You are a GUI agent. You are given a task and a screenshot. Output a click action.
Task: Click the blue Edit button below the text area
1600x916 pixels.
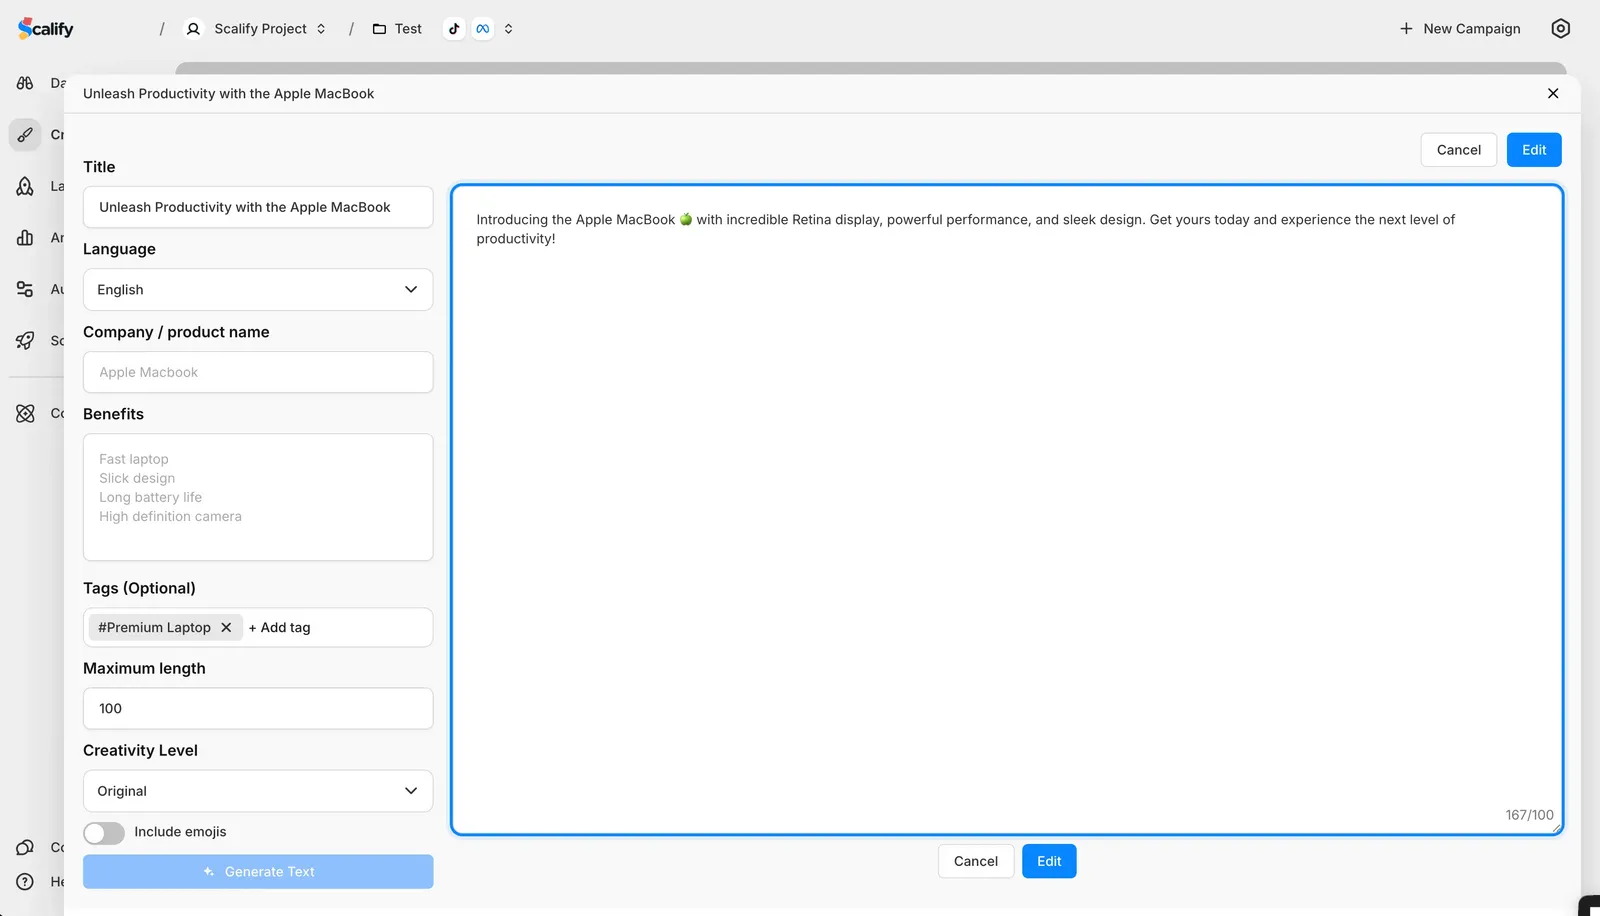pyautogui.click(x=1048, y=861)
